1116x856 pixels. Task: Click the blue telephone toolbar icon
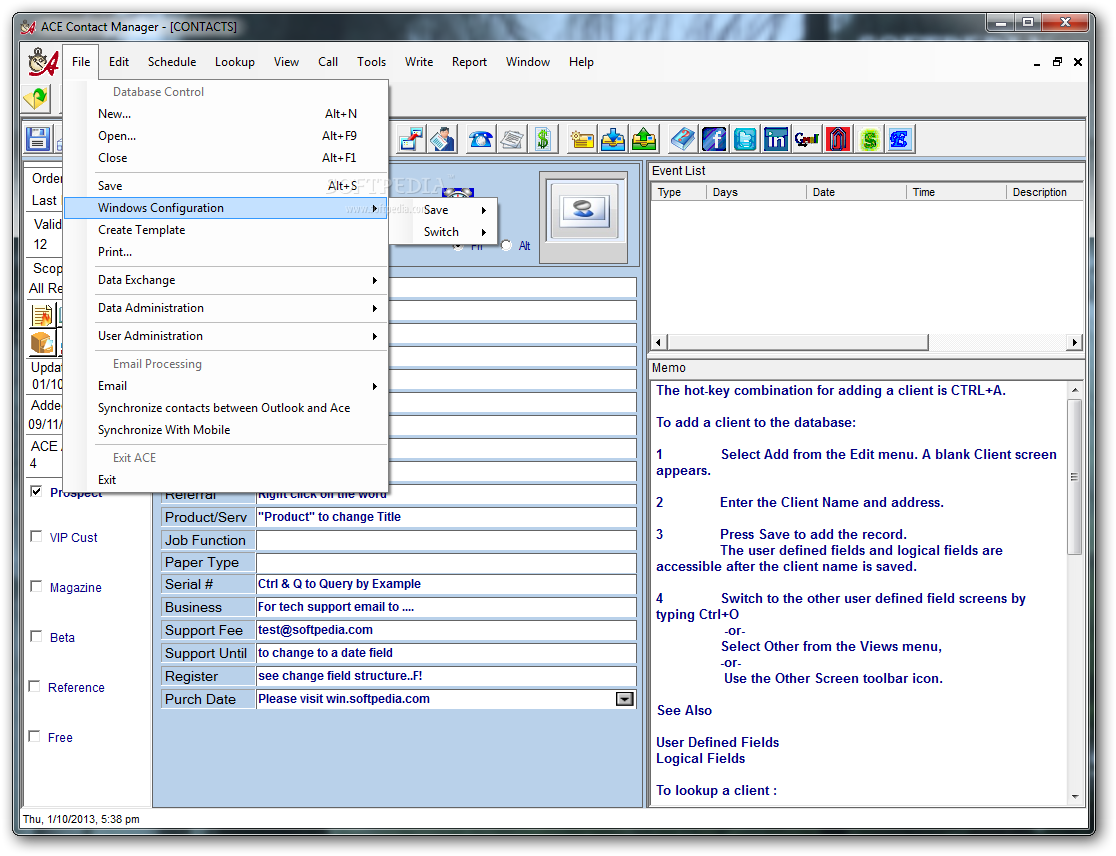(480, 139)
